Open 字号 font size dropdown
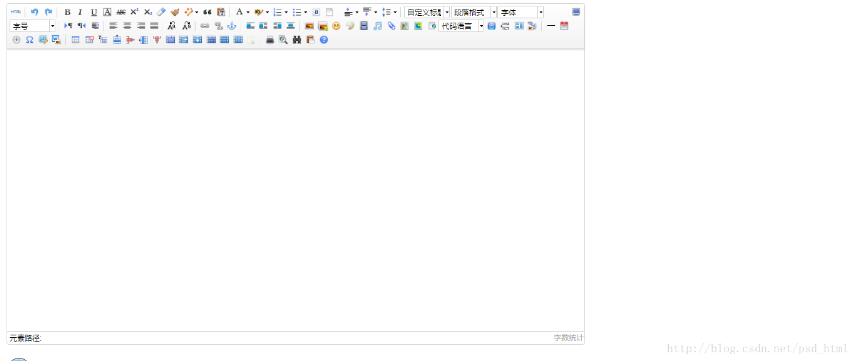Screen dimensions: 862x364 [32, 26]
